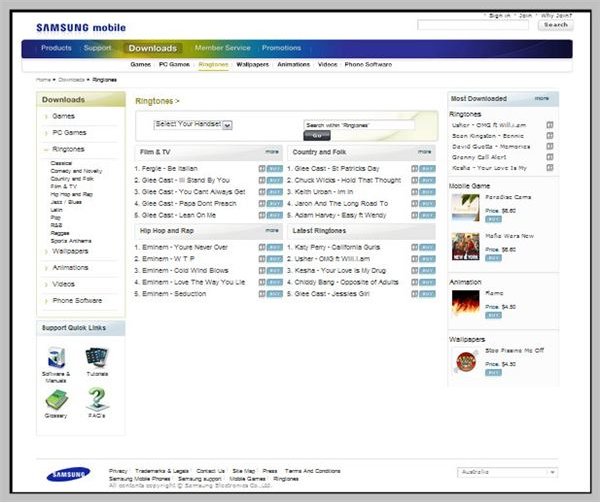Open the FAQ's question mark icon
The height and width of the screenshot is (503, 600).
[x=97, y=399]
